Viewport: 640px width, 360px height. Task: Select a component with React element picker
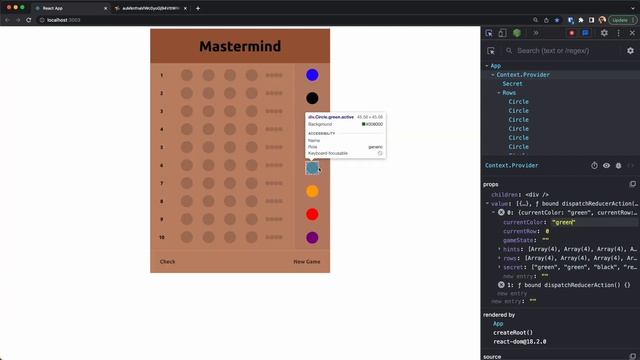[x=491, y=51]
